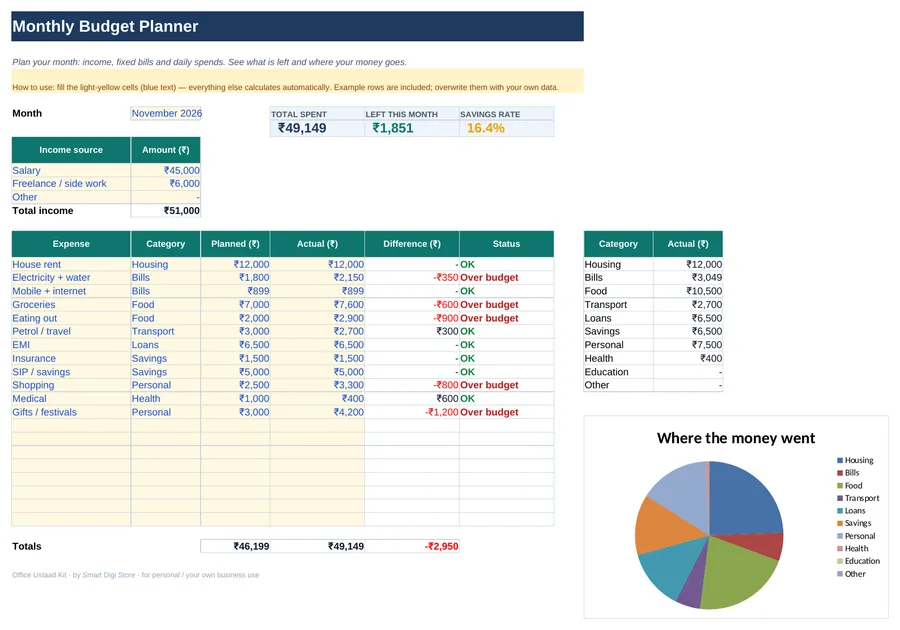Click planned ₹1,800 in Electricity row

click(x=235, y=278)
